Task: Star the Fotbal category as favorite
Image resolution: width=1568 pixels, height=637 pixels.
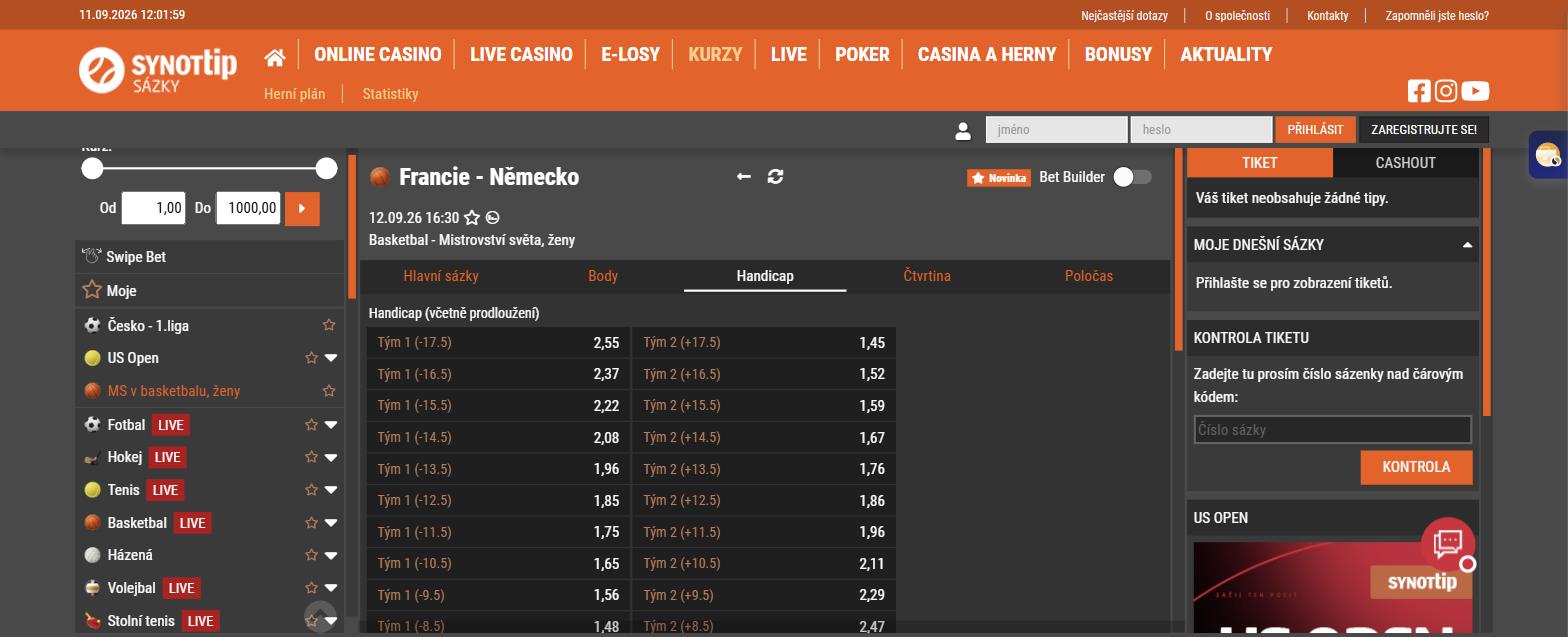Action: (x=311, y=425)
